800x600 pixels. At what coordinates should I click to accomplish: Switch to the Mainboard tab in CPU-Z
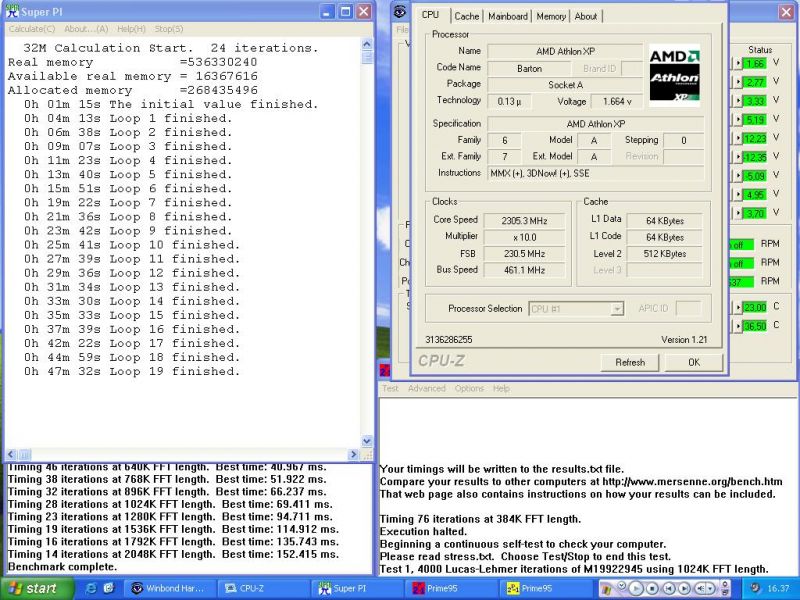pos(508,16)
